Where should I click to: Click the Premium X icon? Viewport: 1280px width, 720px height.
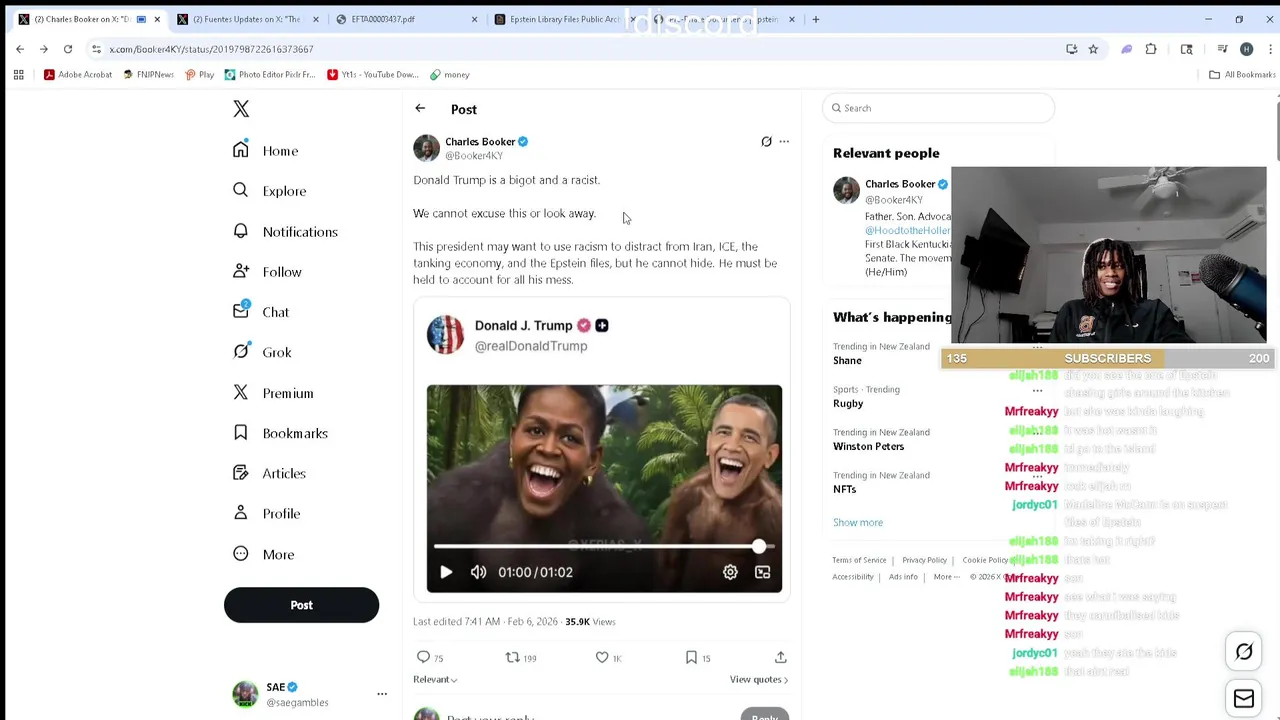coord(241,393)
